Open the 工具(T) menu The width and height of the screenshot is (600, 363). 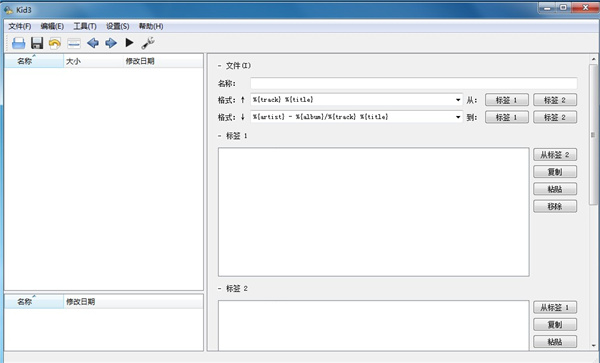85,26
